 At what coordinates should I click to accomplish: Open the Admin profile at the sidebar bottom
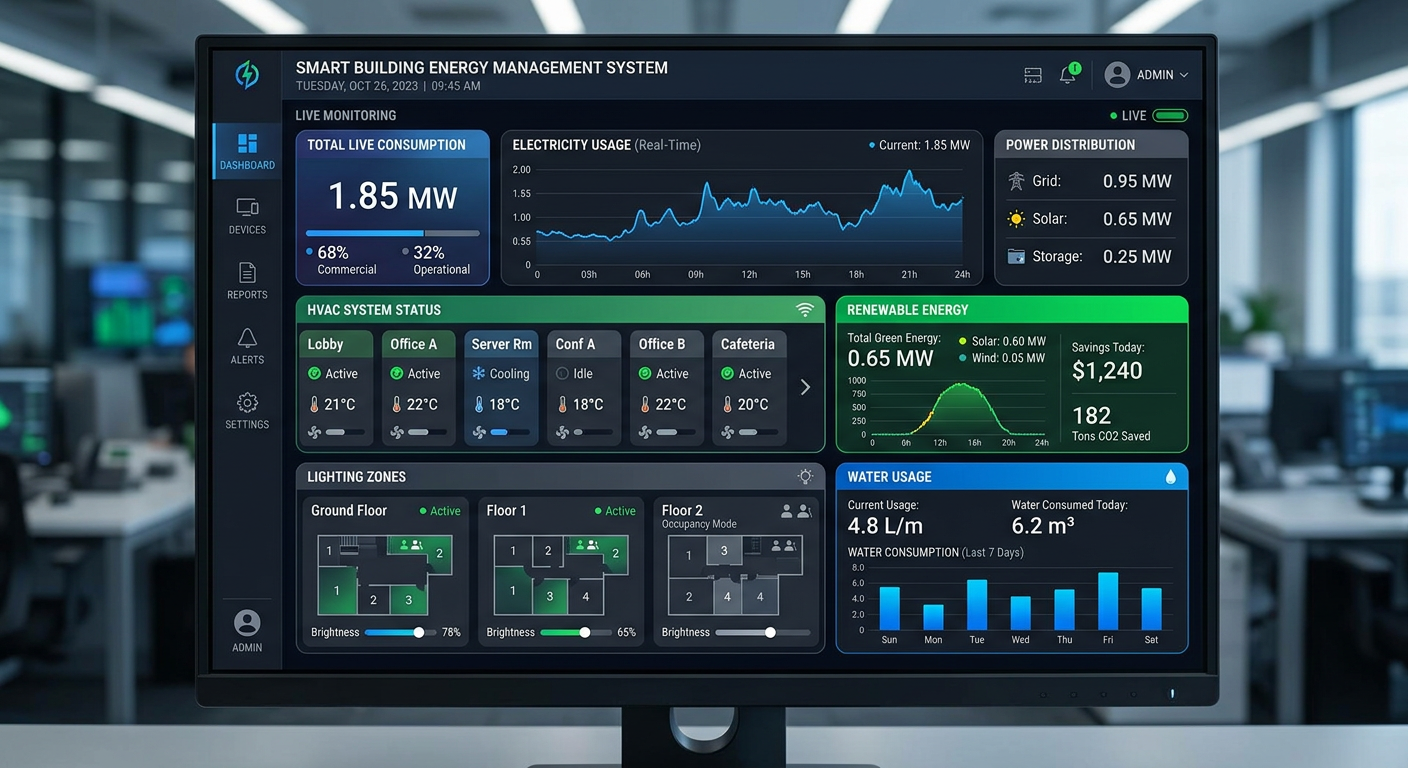tap(247, 631)
